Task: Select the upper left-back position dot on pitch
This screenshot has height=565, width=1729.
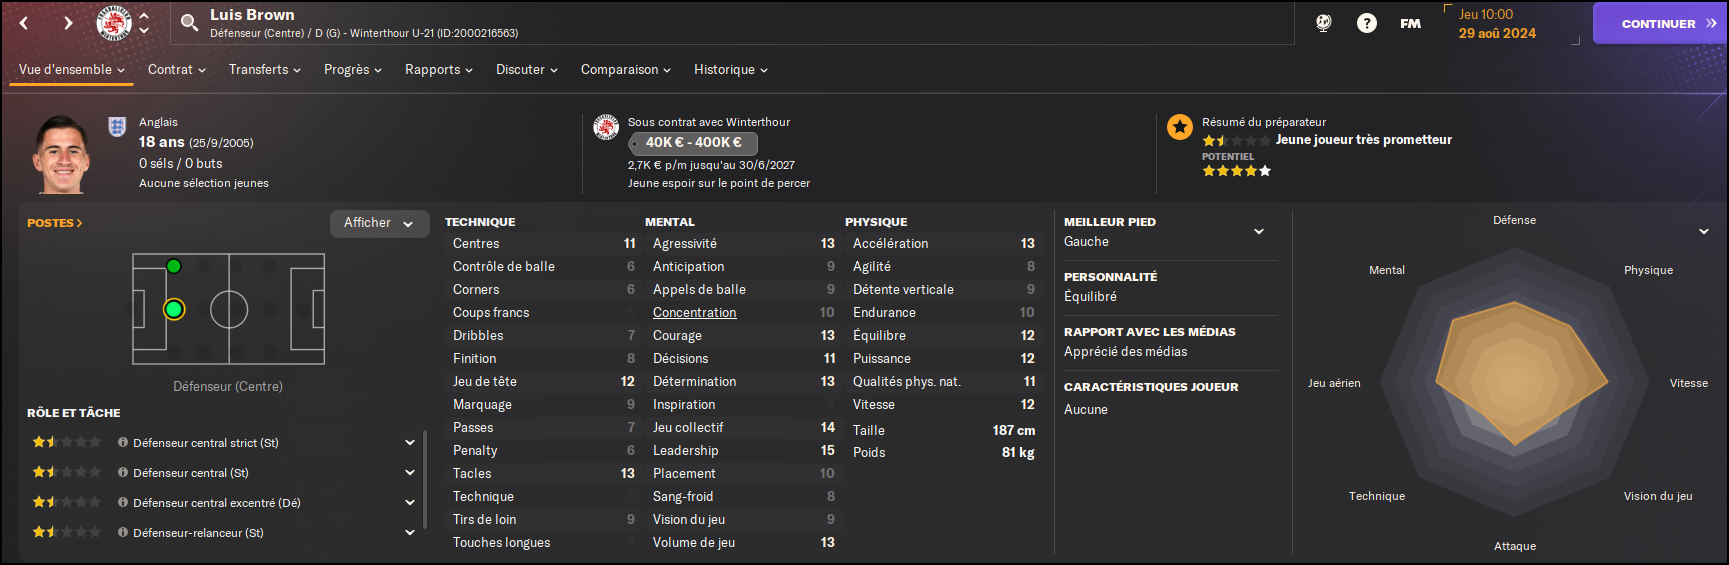Action: coord(174,266)
